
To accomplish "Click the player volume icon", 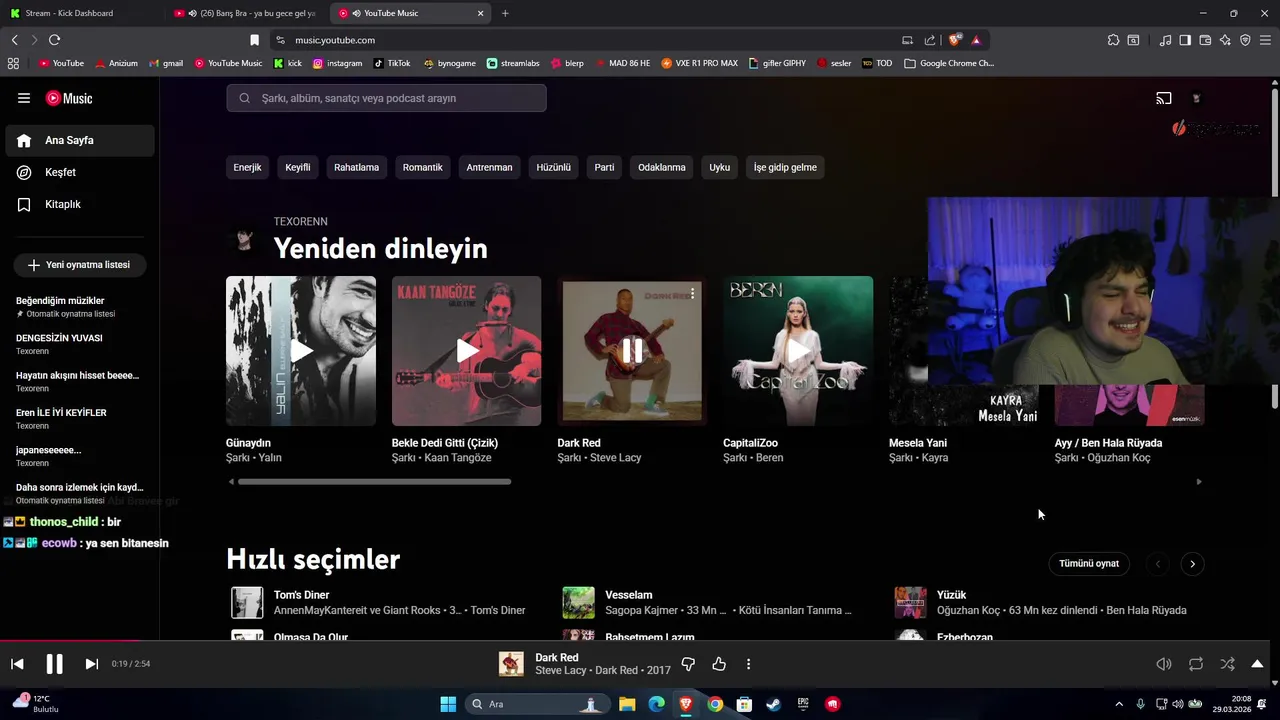I will 1164,664.
